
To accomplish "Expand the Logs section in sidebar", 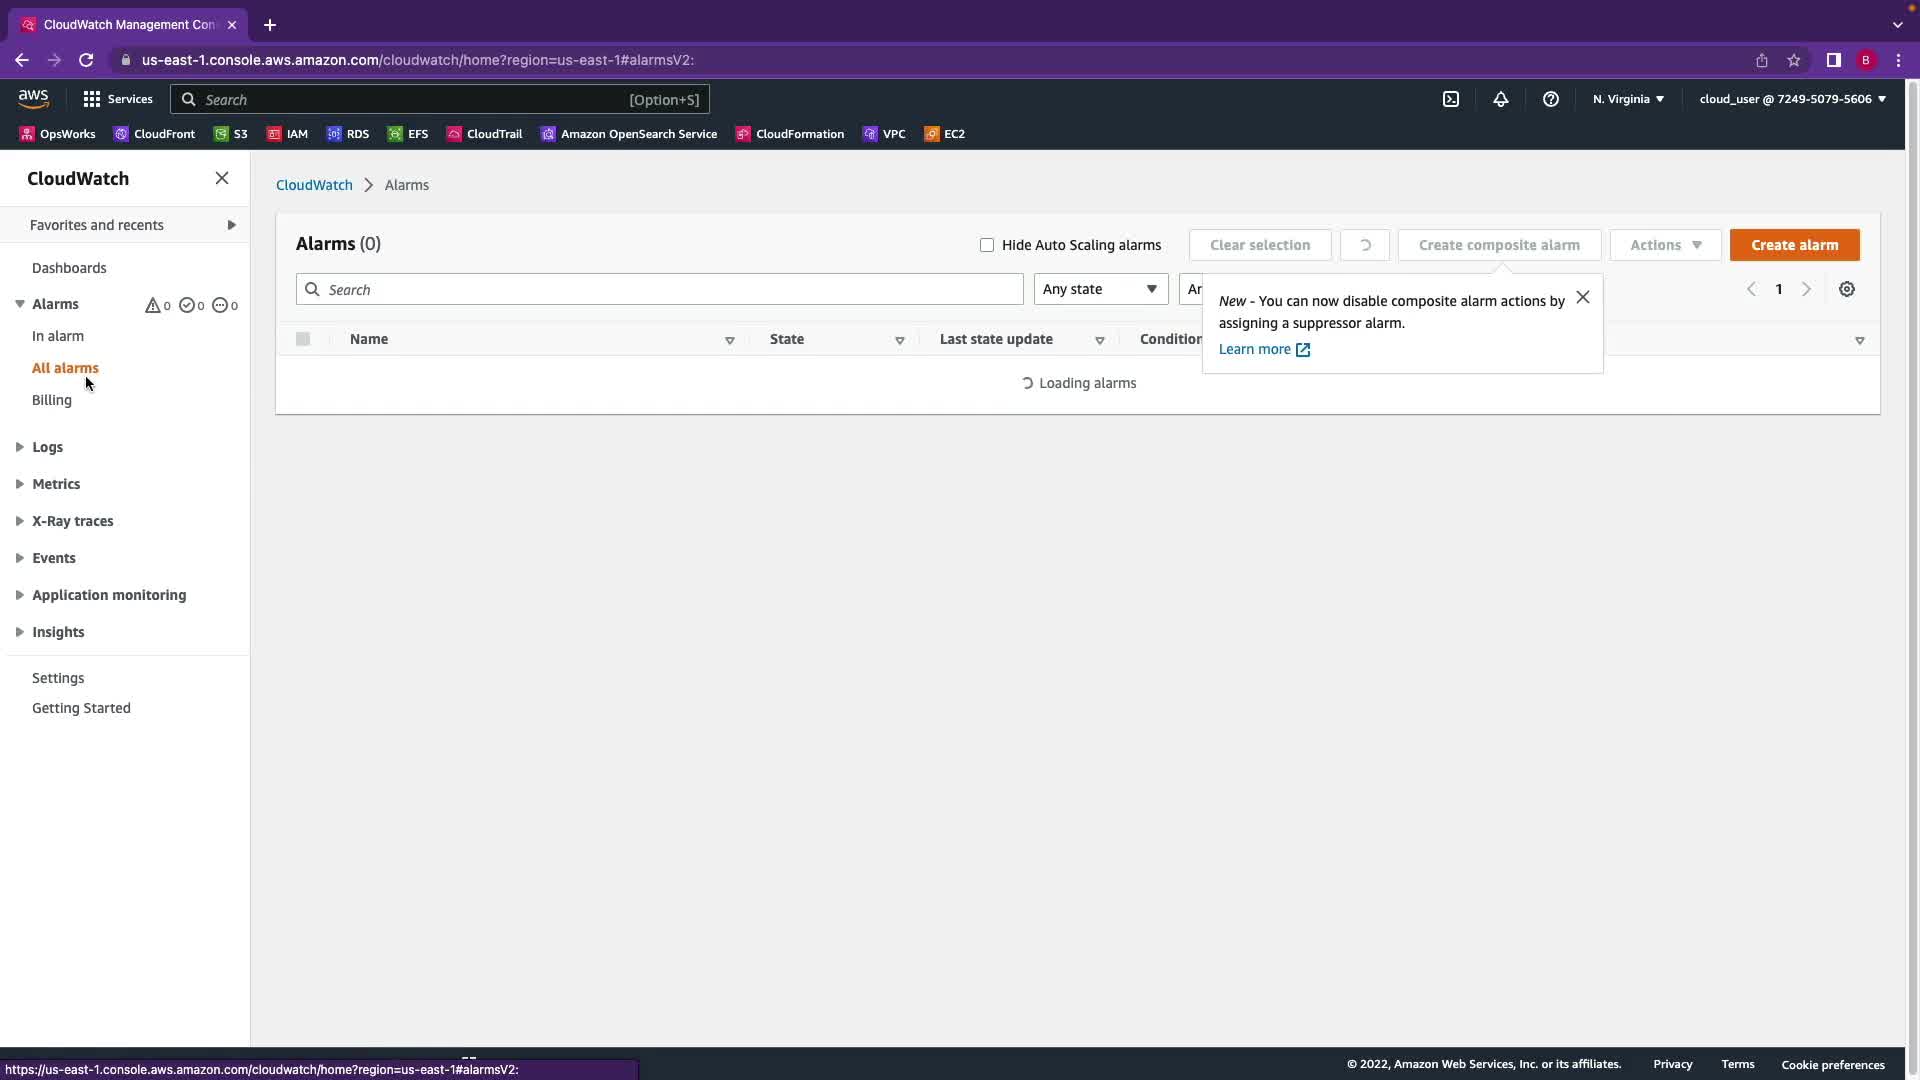I will 47,447.
